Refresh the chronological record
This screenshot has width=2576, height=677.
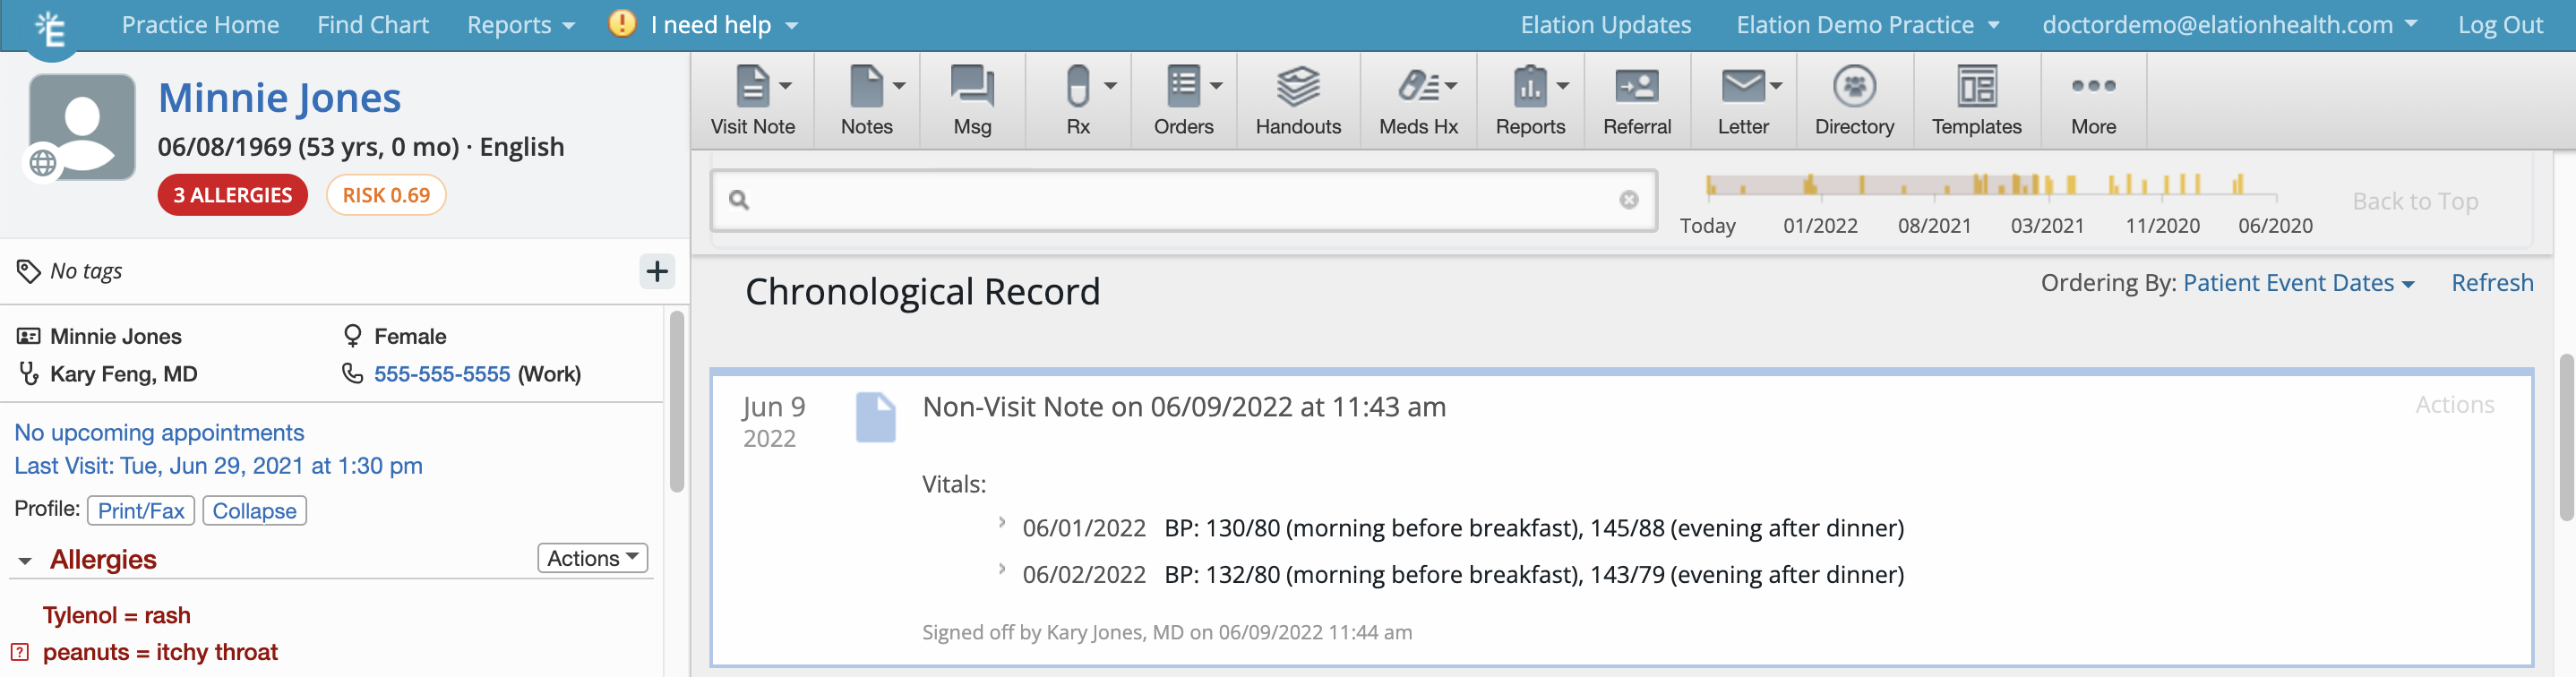2491,283
